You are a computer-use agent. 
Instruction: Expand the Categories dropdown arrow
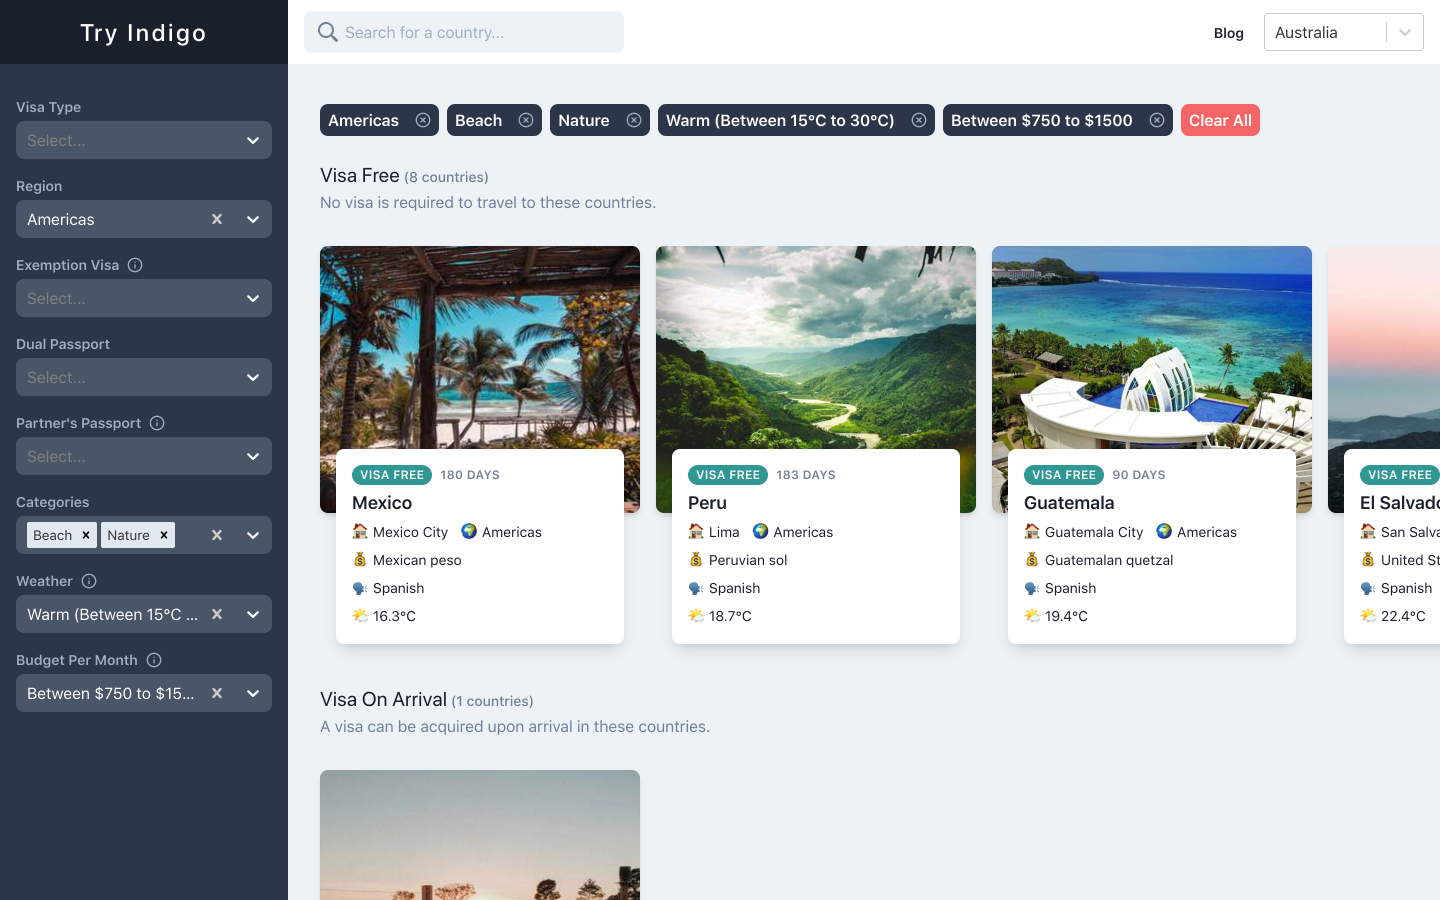253,535
